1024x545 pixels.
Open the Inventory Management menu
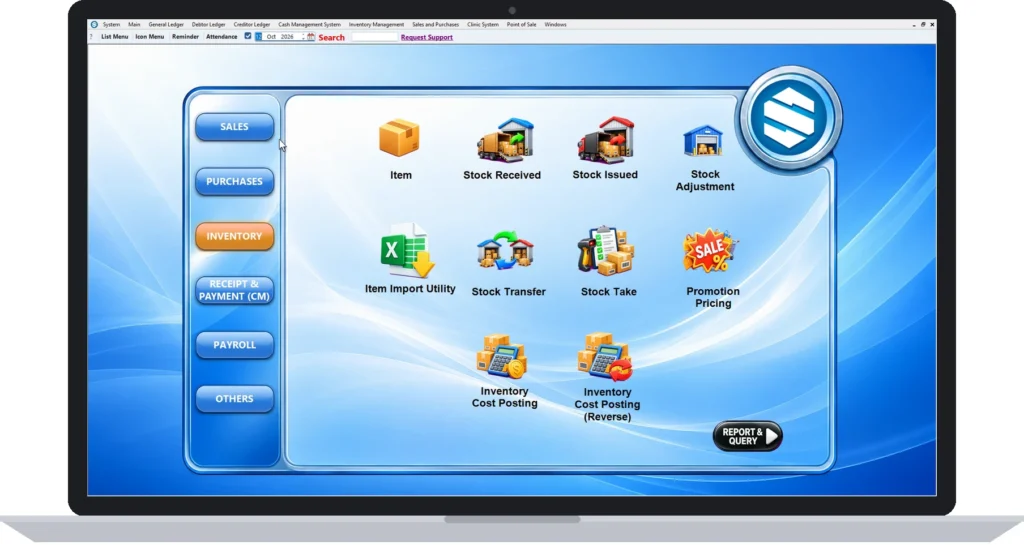coord(376,25)
